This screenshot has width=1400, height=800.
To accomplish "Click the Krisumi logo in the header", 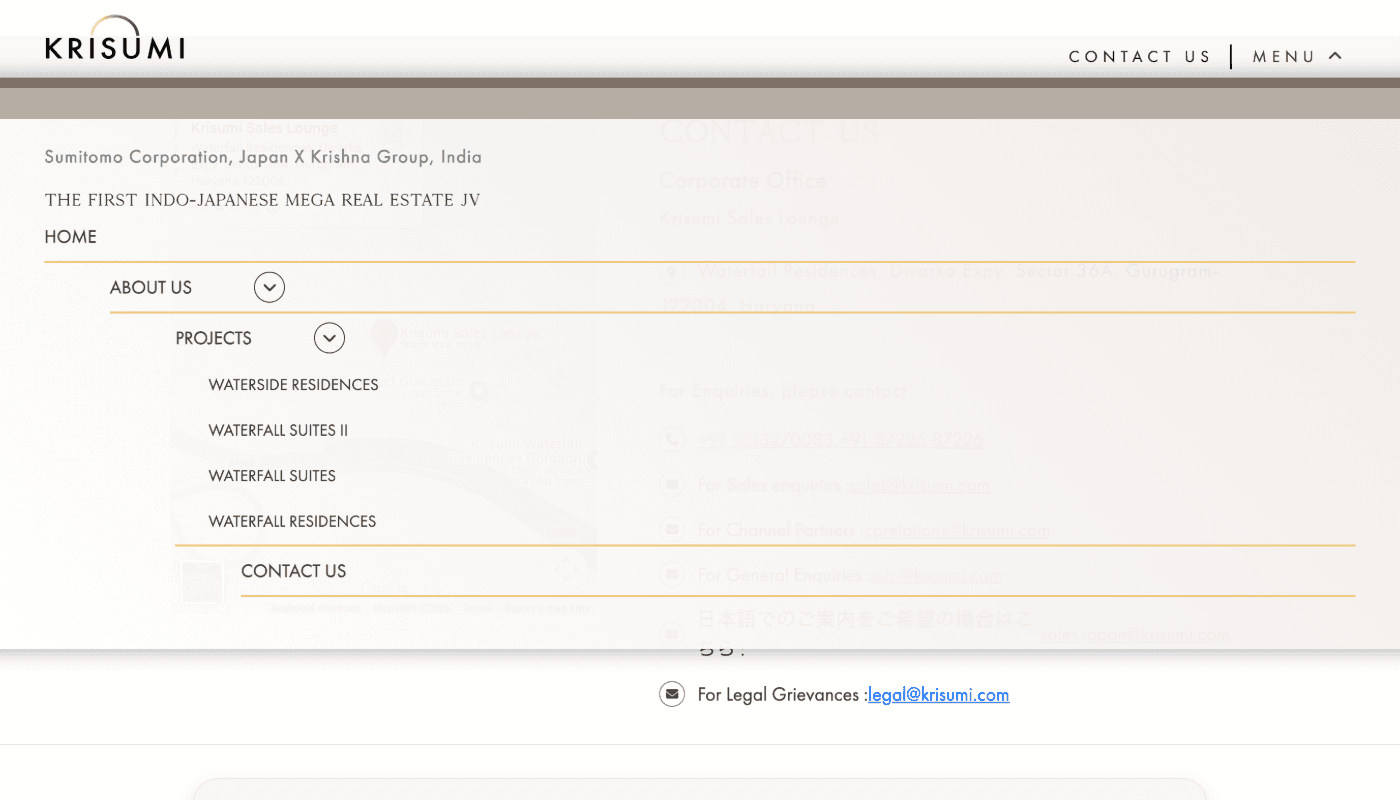I will coord(114,38).
